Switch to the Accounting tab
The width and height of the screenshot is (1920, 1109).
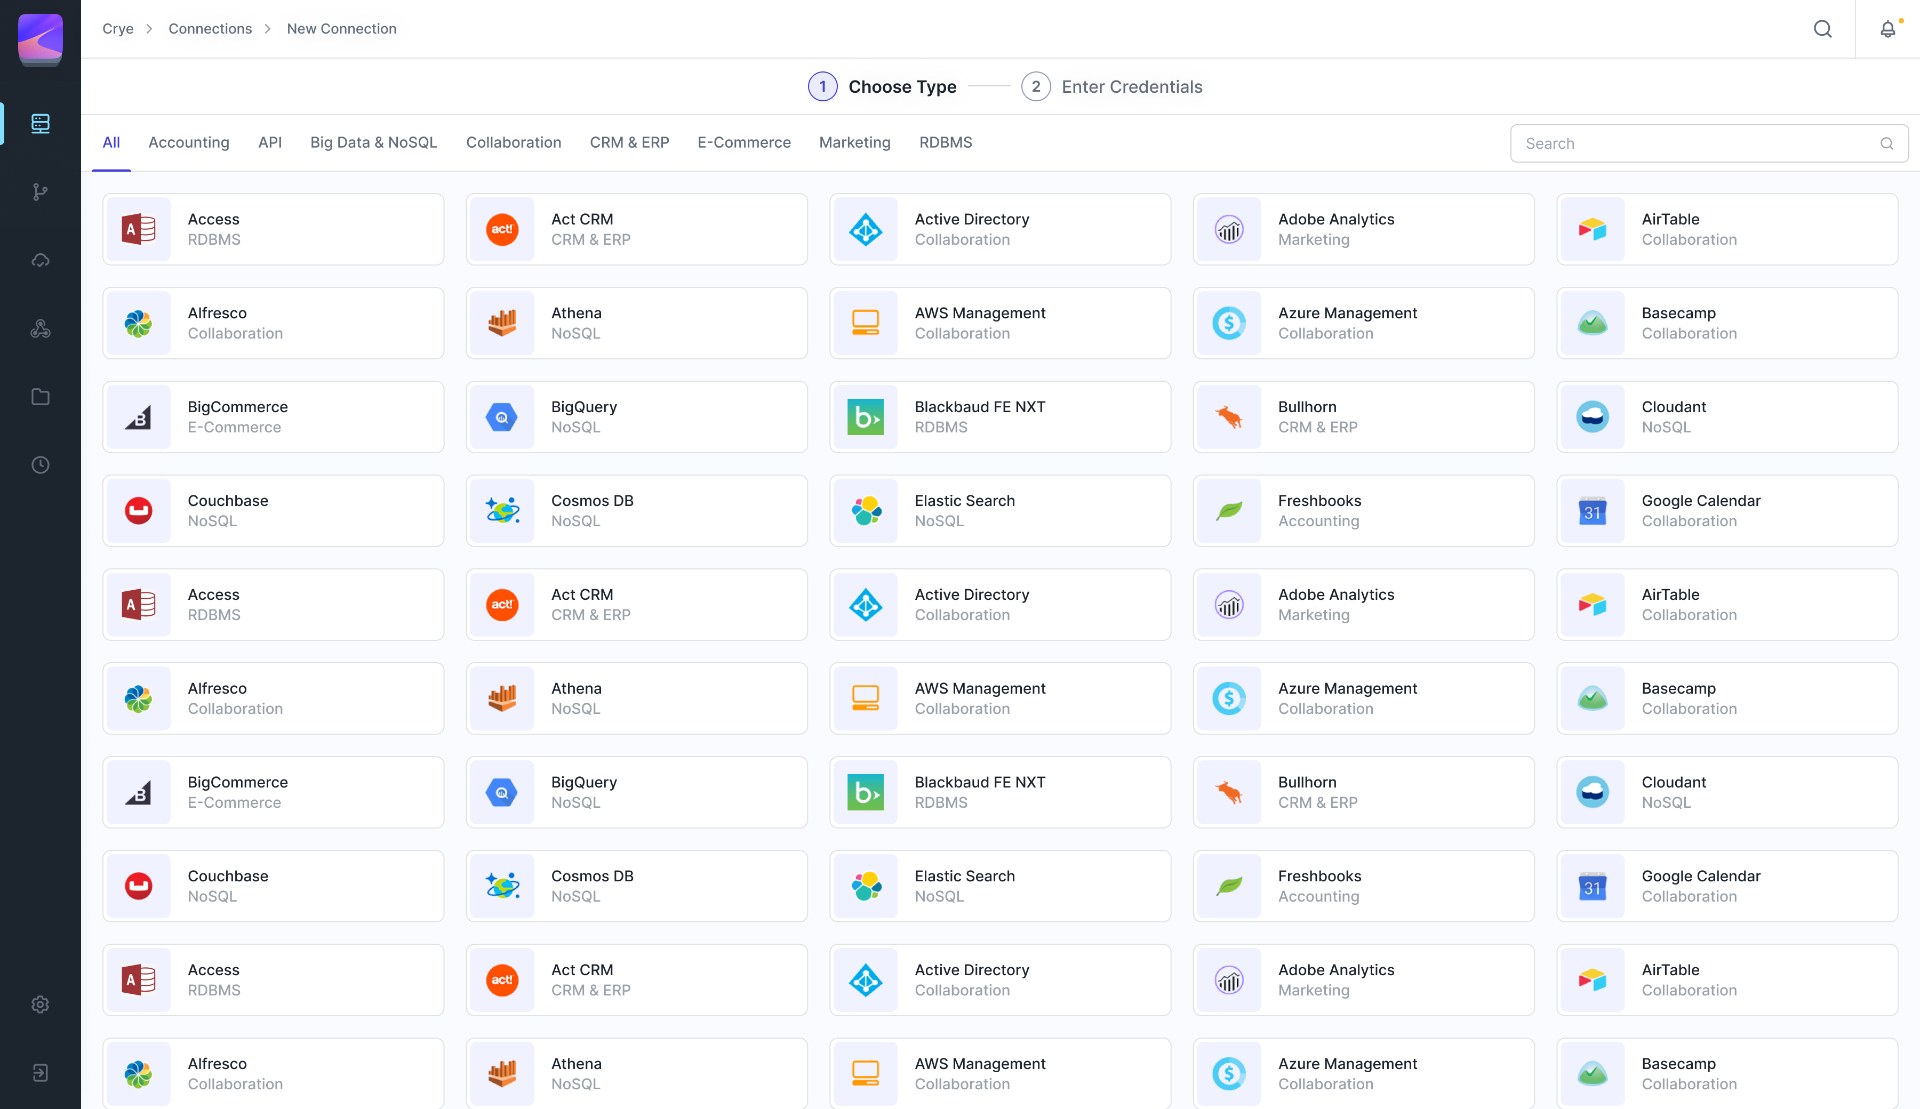click(188, 142)
